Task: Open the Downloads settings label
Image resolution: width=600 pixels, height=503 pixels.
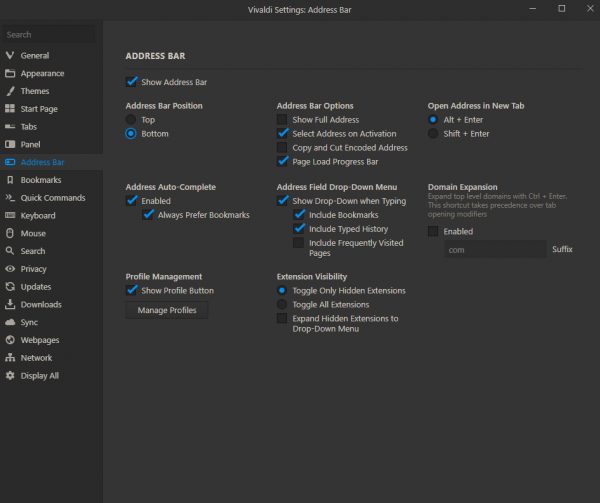Action: [x=41, y=304]
